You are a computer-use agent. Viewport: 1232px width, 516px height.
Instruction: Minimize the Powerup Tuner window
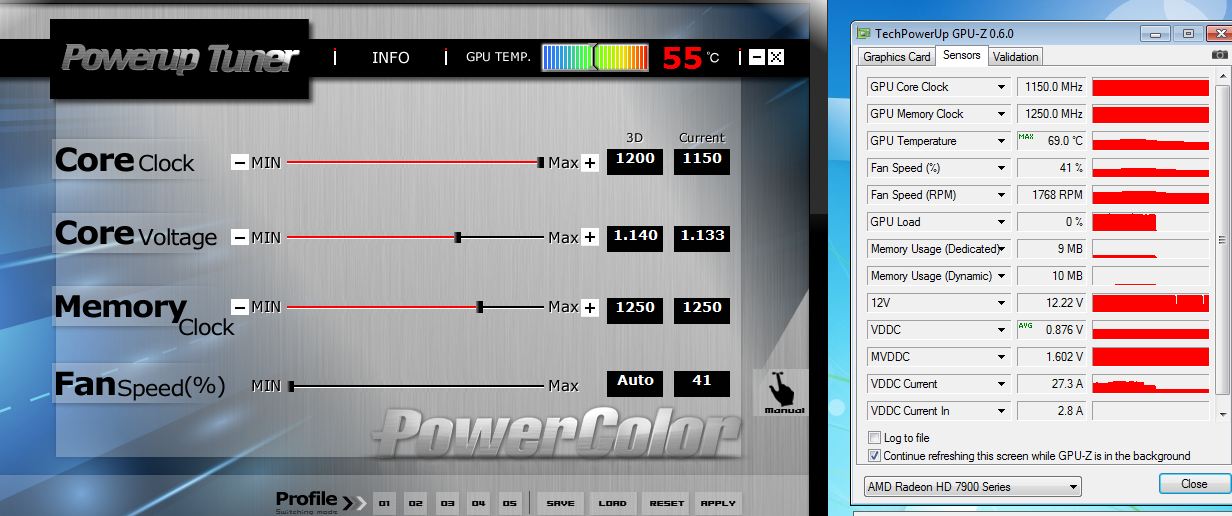click(757, 57)
